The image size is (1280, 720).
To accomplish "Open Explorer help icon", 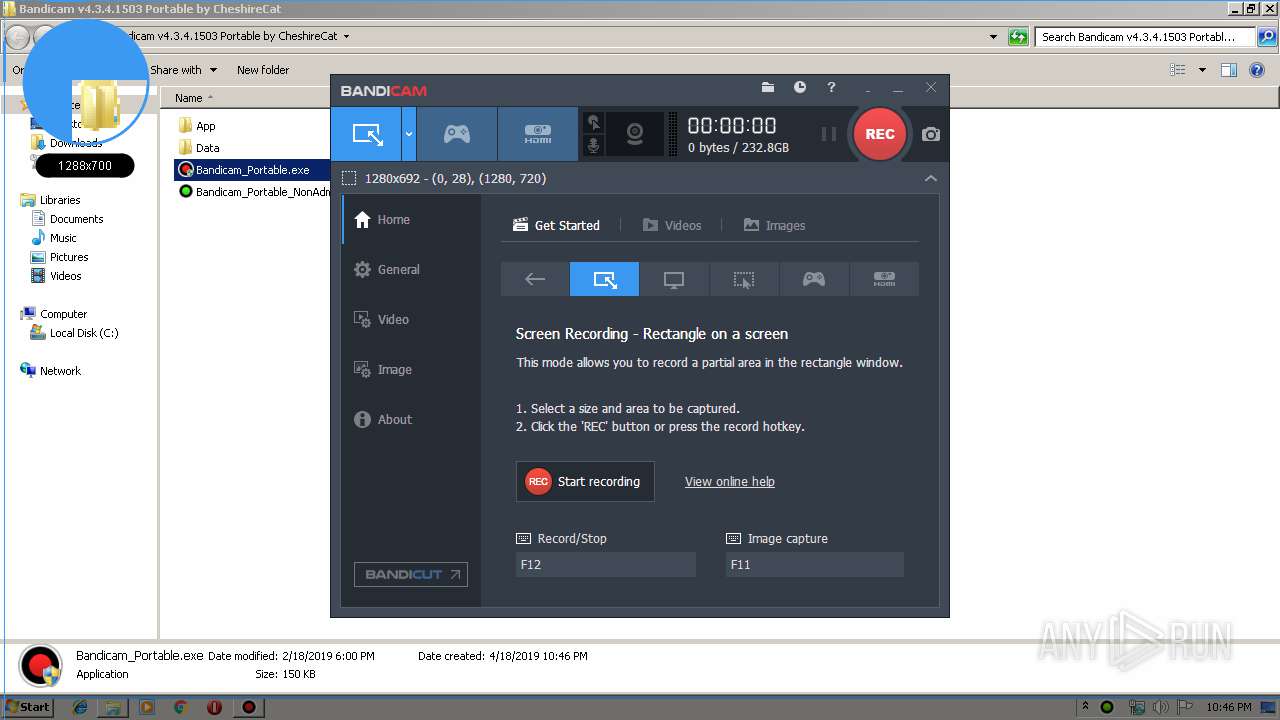I will tap(1258, 70).
